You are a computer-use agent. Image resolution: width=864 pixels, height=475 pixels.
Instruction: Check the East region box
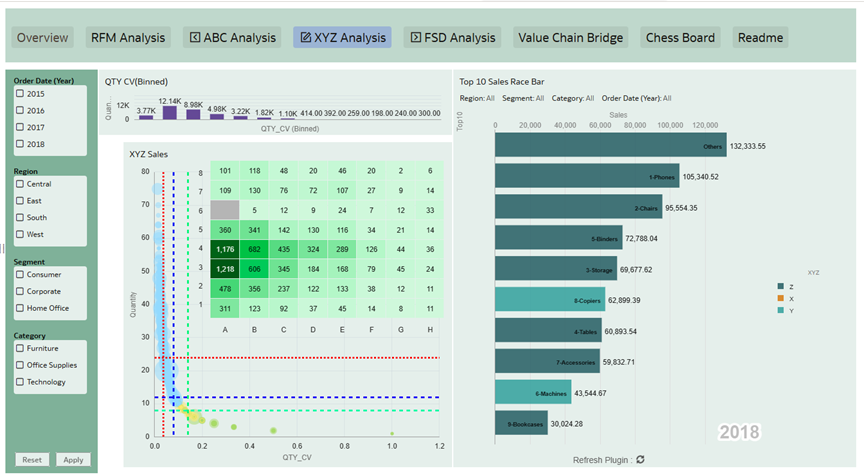(20, 201)
